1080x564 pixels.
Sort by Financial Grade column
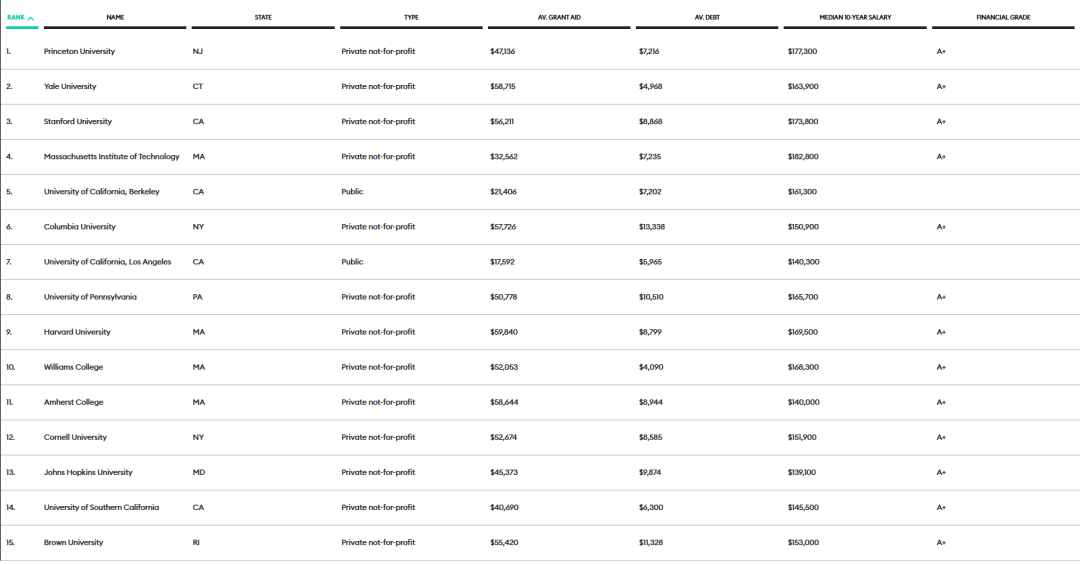tap(1003, 17)
